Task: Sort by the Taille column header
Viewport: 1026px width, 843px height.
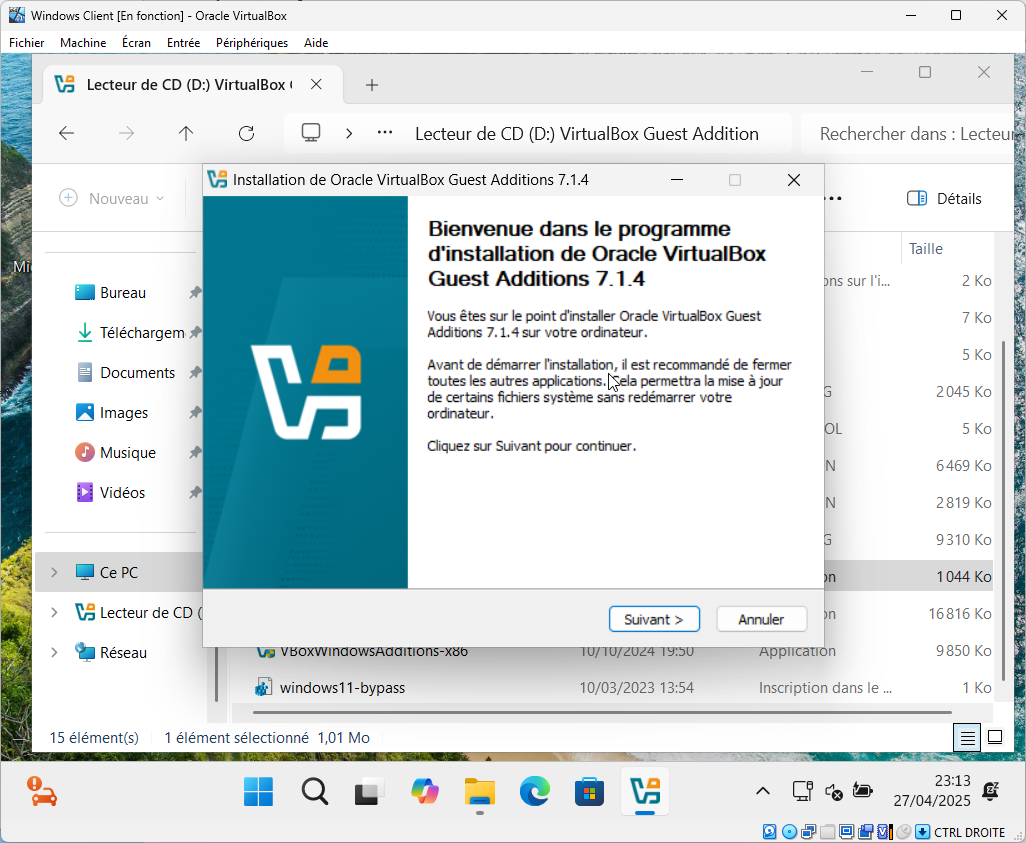Action: click(925, 249)
